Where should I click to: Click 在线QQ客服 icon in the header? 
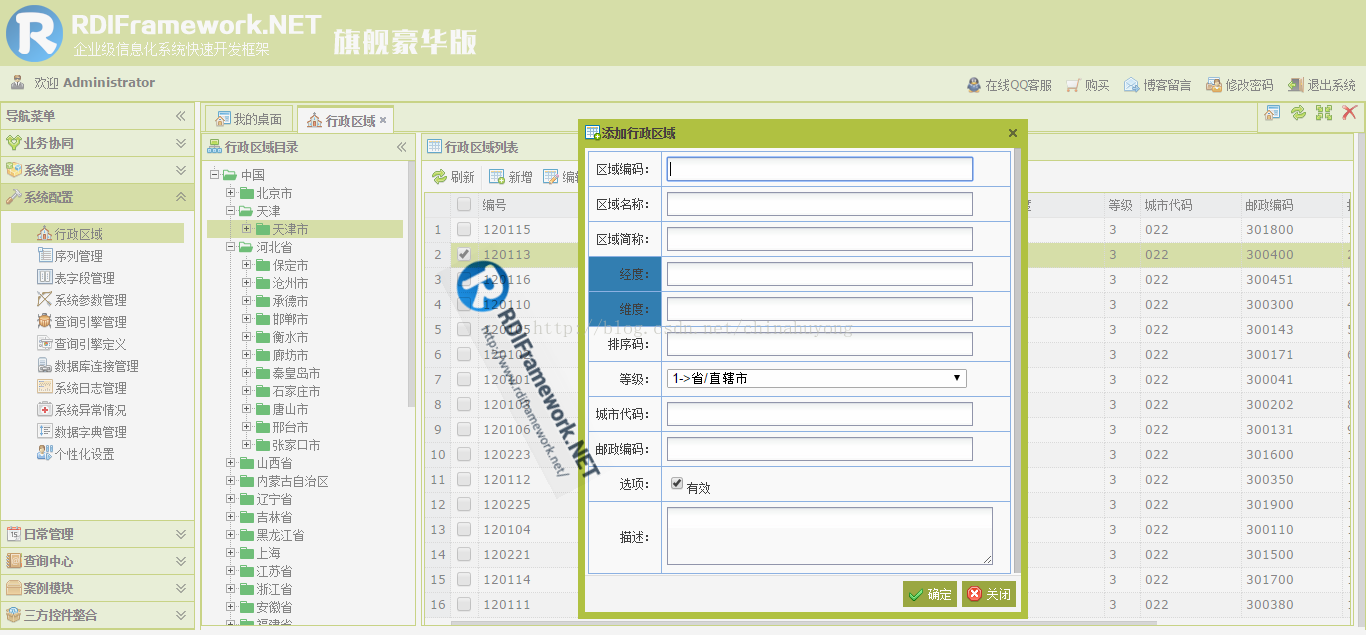point(974,85)
